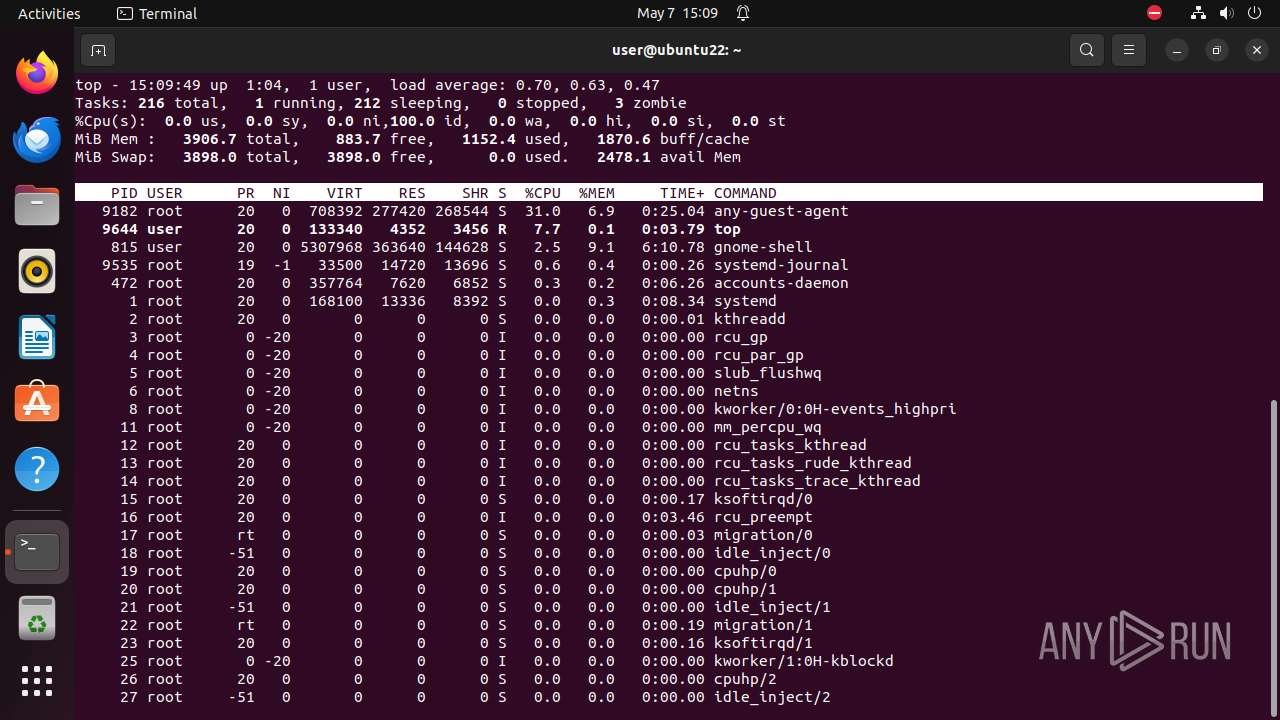Screen dimensions: 1280x720
Task: Click the idle_inject/1 process name
Action: tap(772, 607)
